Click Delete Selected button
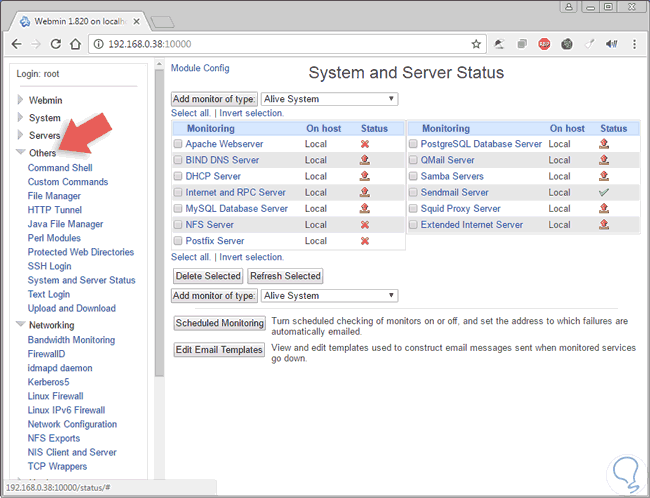650x498 pixels. coord(208,276)
